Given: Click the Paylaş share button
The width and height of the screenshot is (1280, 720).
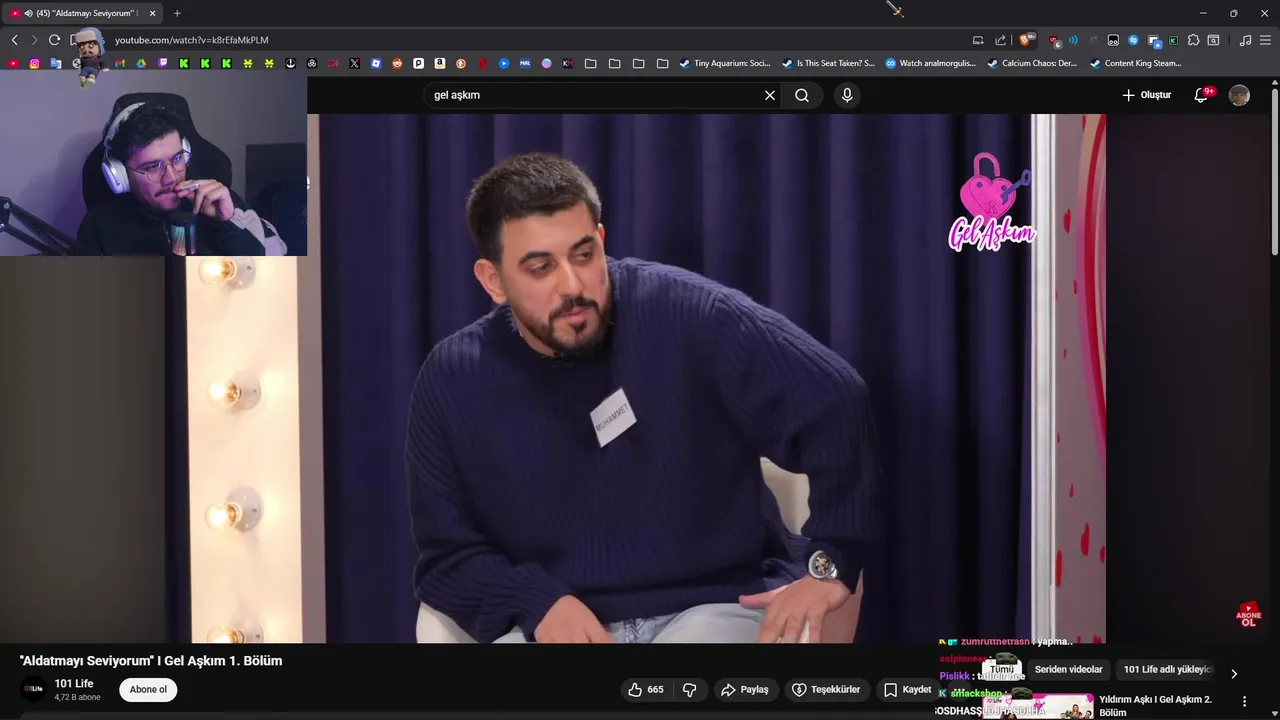Looking at the screenshot, I should [x=745, y=689].
